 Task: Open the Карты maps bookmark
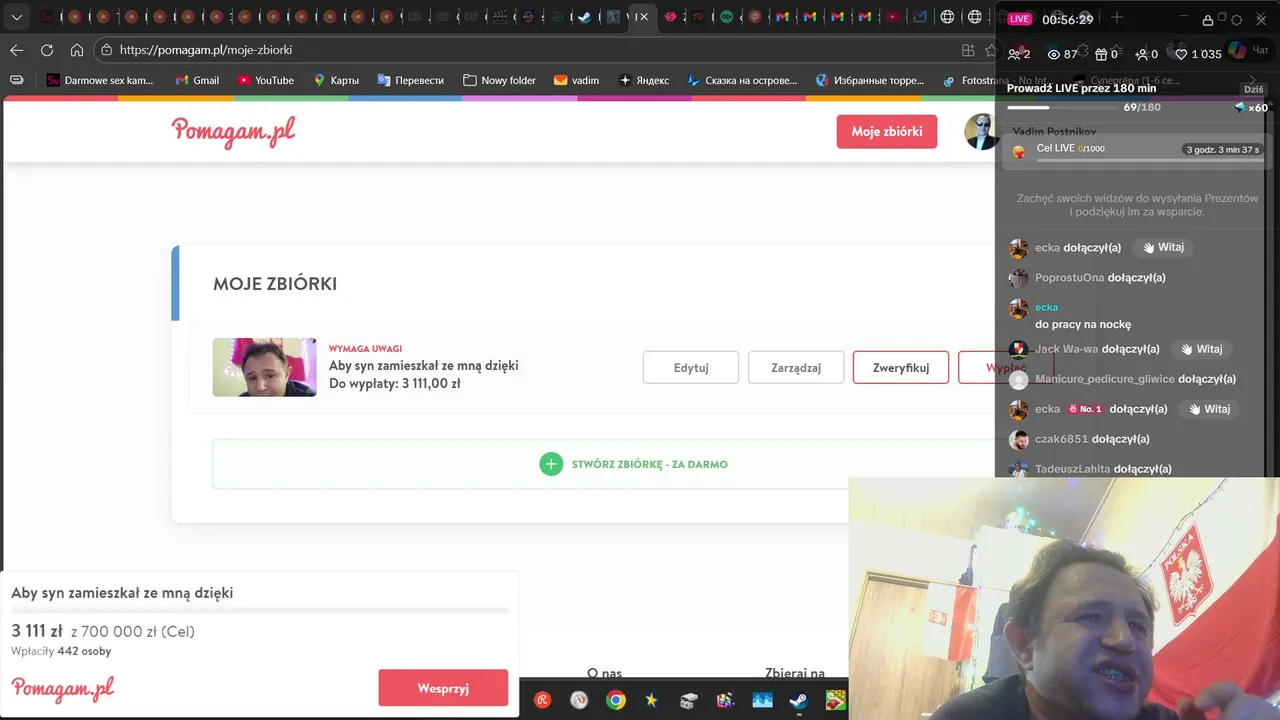point(336,80)
